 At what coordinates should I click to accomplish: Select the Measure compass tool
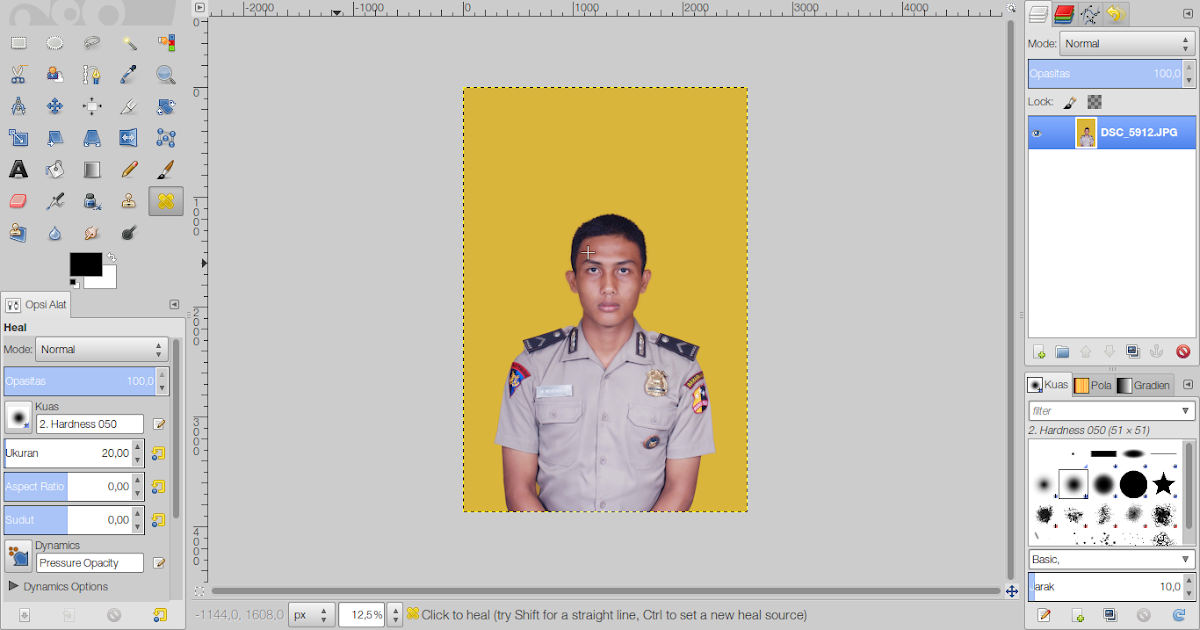coord(18,106)
